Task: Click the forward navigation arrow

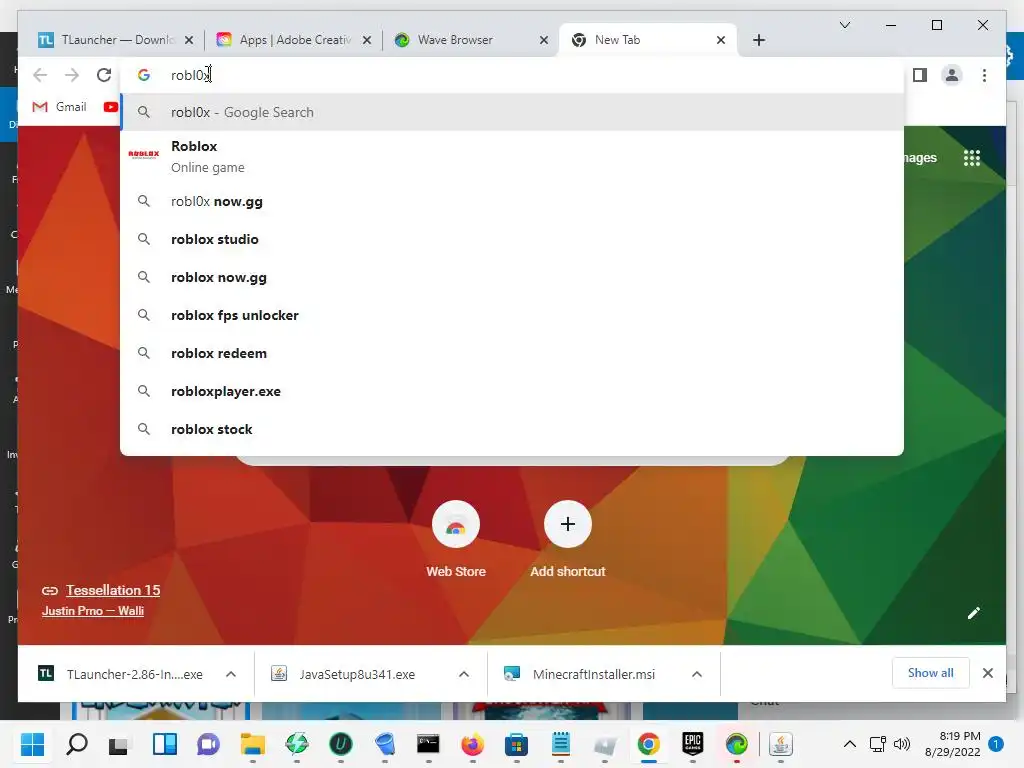Action: click(72, 75)
